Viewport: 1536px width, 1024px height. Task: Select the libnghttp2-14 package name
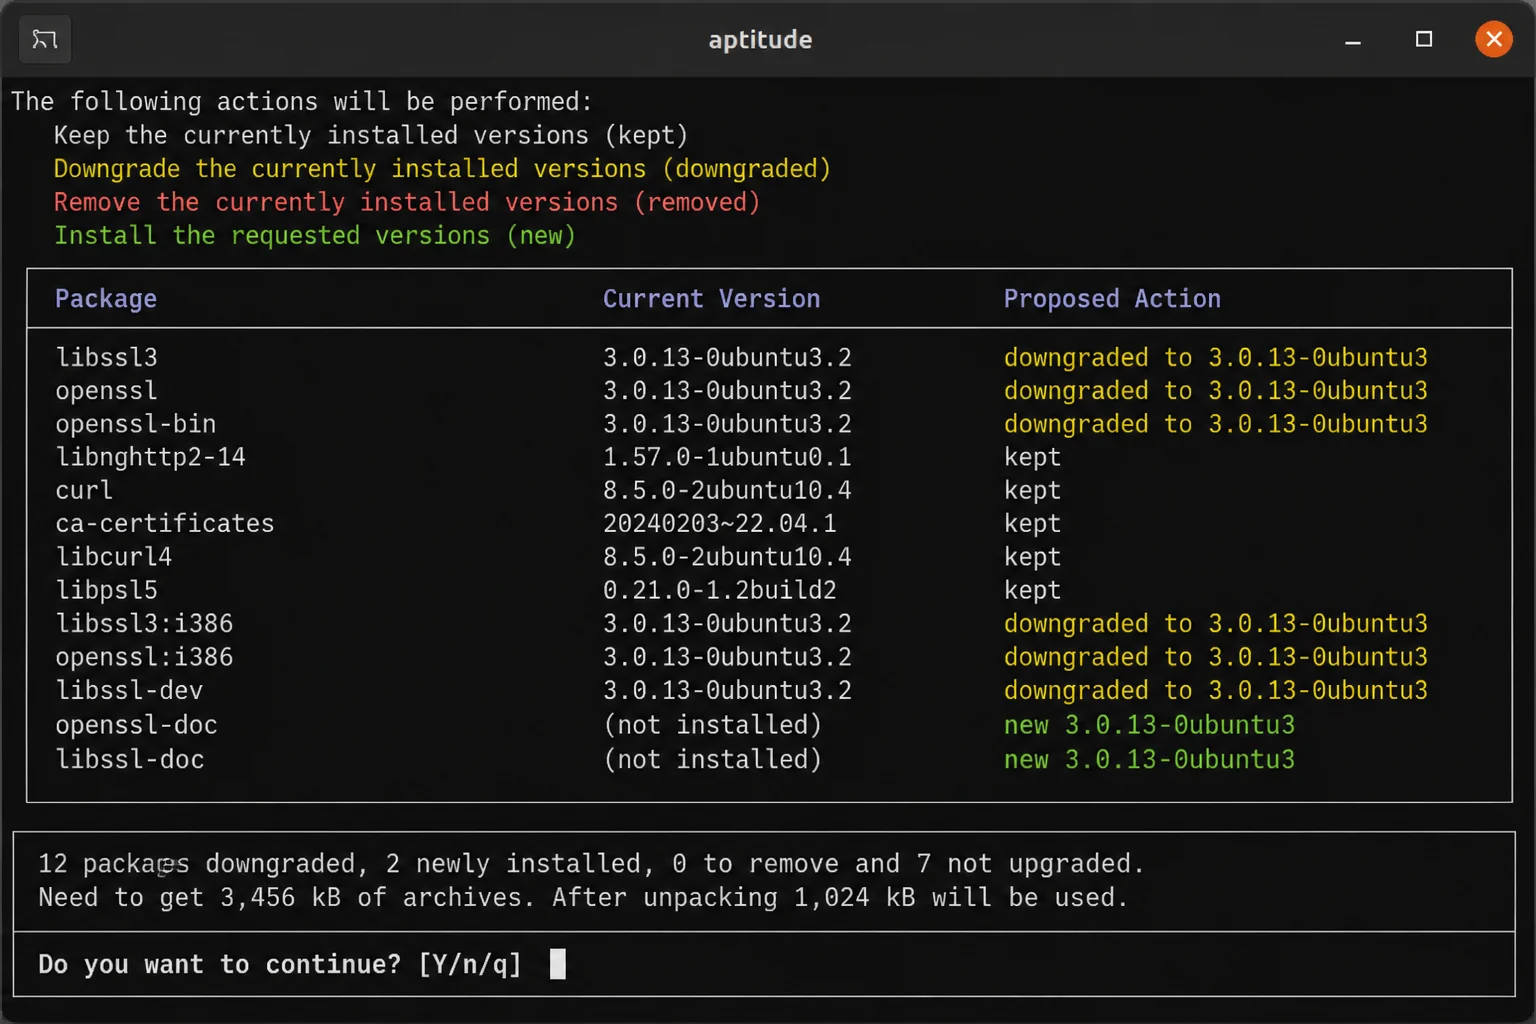coord(150,457)
